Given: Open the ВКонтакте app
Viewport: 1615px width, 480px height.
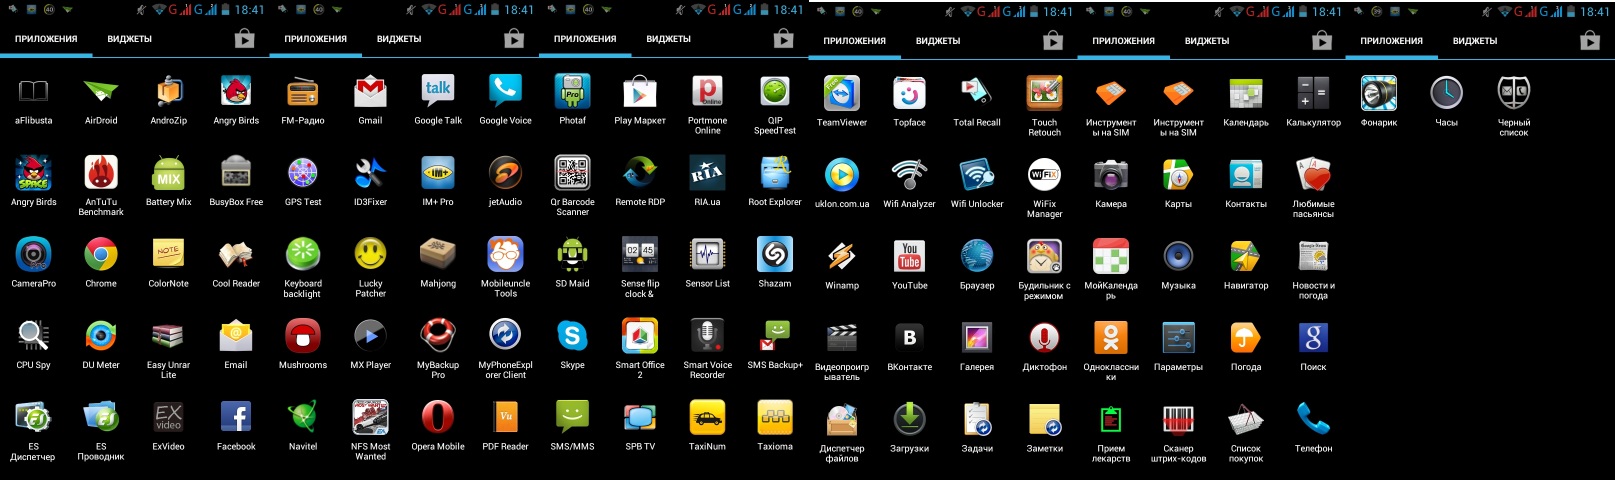Looking at the screenshot, I should (x=909, y=339).
